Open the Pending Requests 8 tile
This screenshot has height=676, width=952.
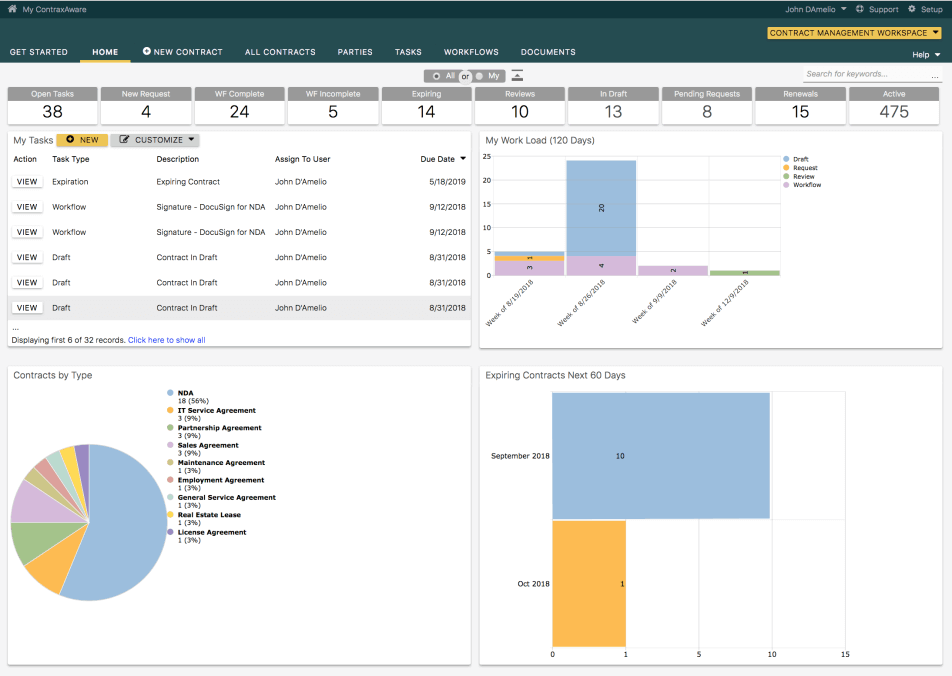point(707,106)
